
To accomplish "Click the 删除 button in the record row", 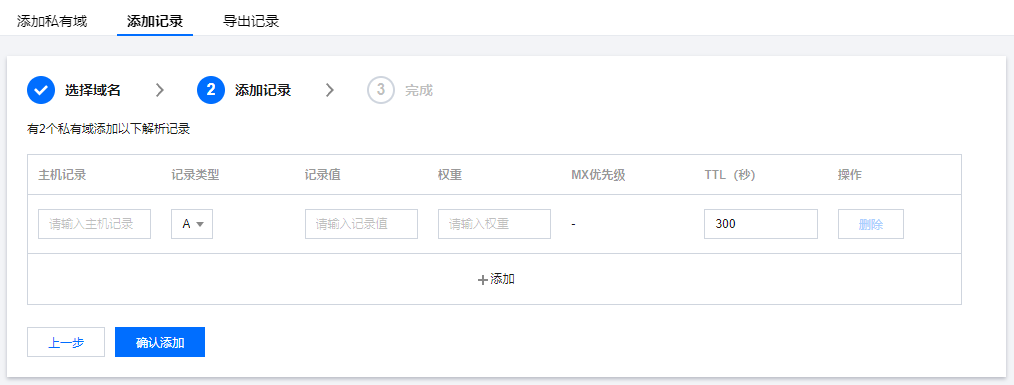I will 871,224.
